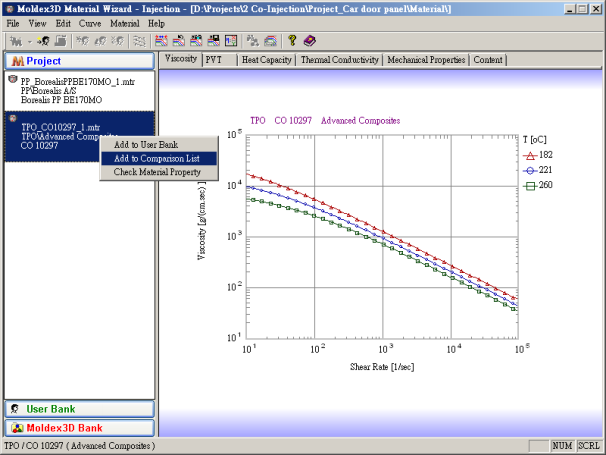This screenshot has width=606, height=455.
Task: Click the blue circle 221 legend marker
Action: pos(530,170)
